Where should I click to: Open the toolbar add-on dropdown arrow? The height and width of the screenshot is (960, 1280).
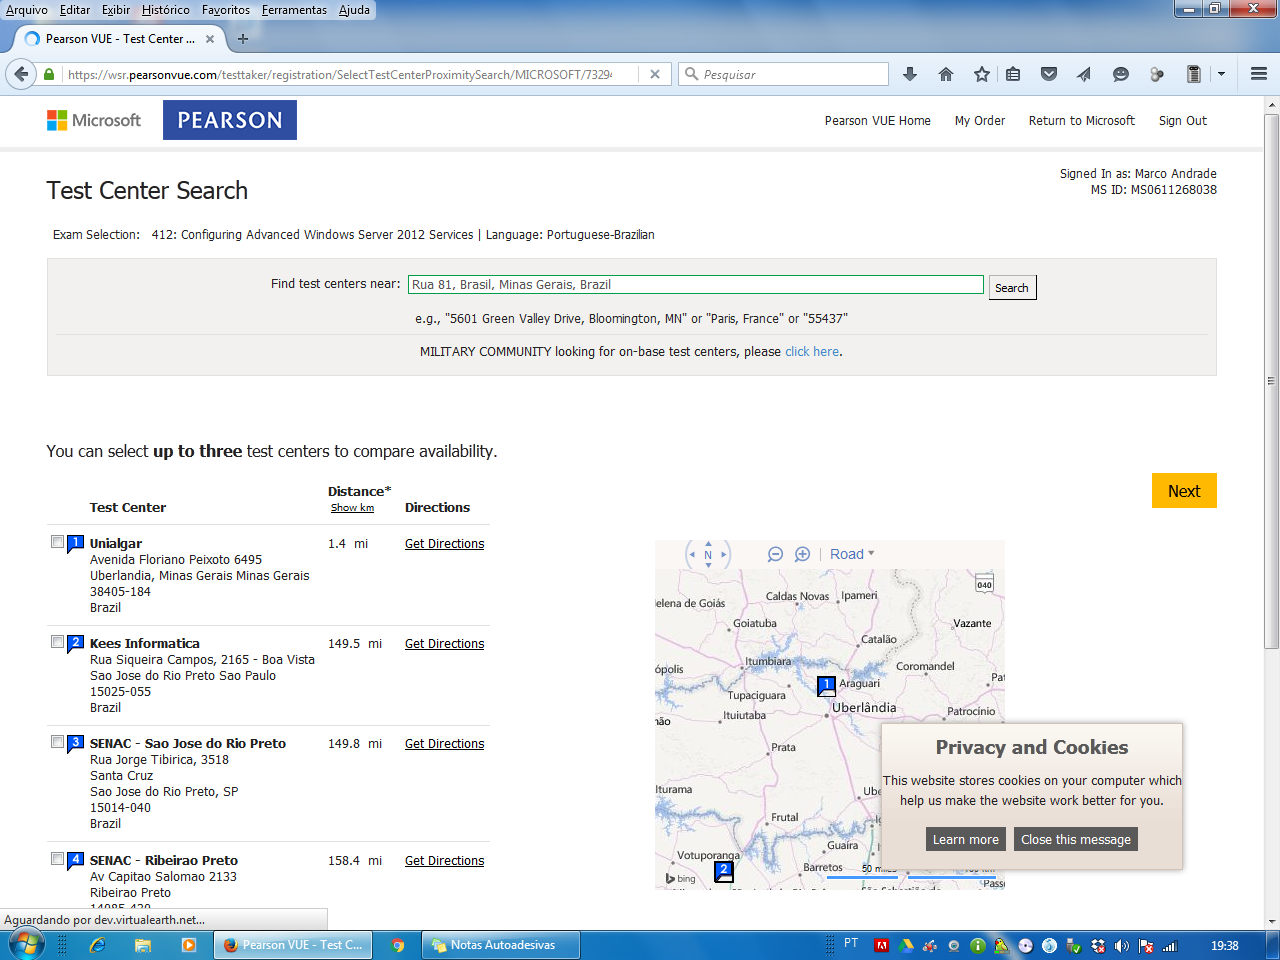tap(1221, 74)
